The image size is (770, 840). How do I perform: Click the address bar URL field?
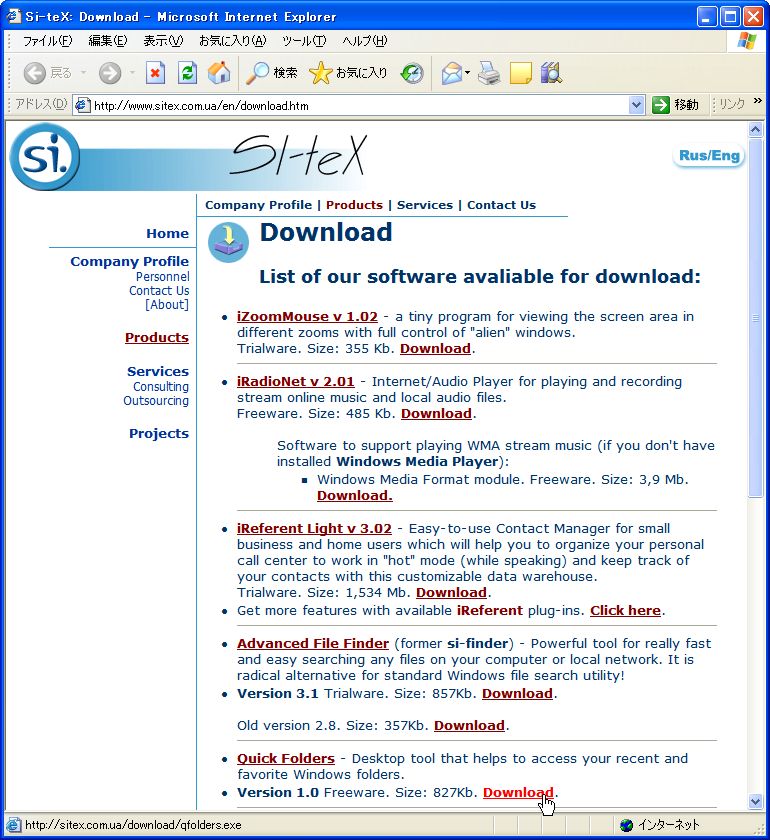click(359, 106)
